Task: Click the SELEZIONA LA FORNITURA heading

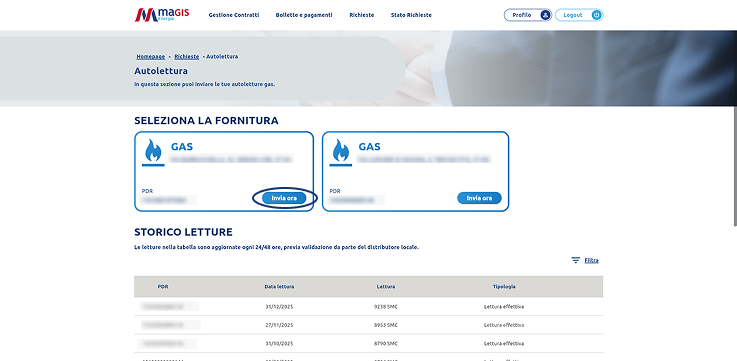Action: point(206,121)
